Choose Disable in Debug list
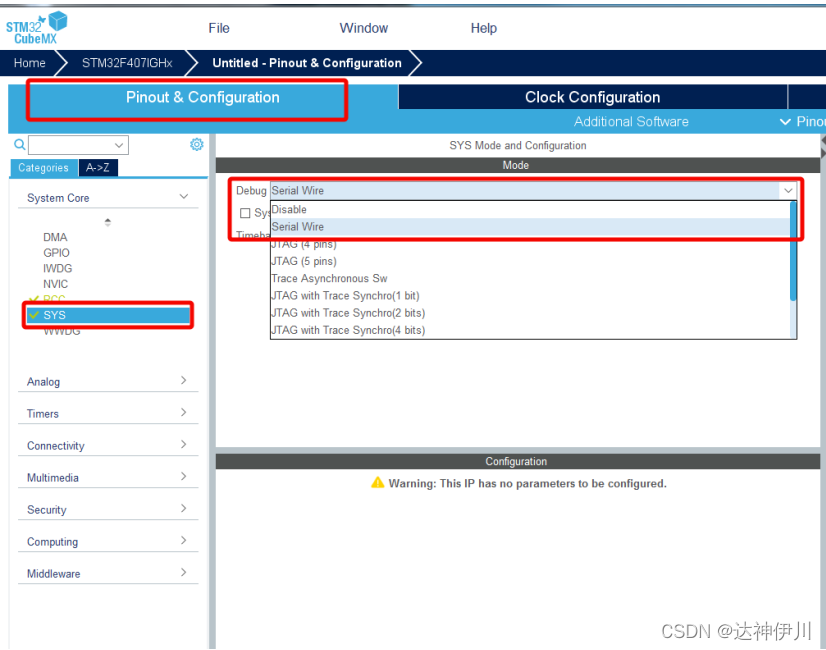The width and height of the screenshot is (826, 650). click(x=530, y=210)
